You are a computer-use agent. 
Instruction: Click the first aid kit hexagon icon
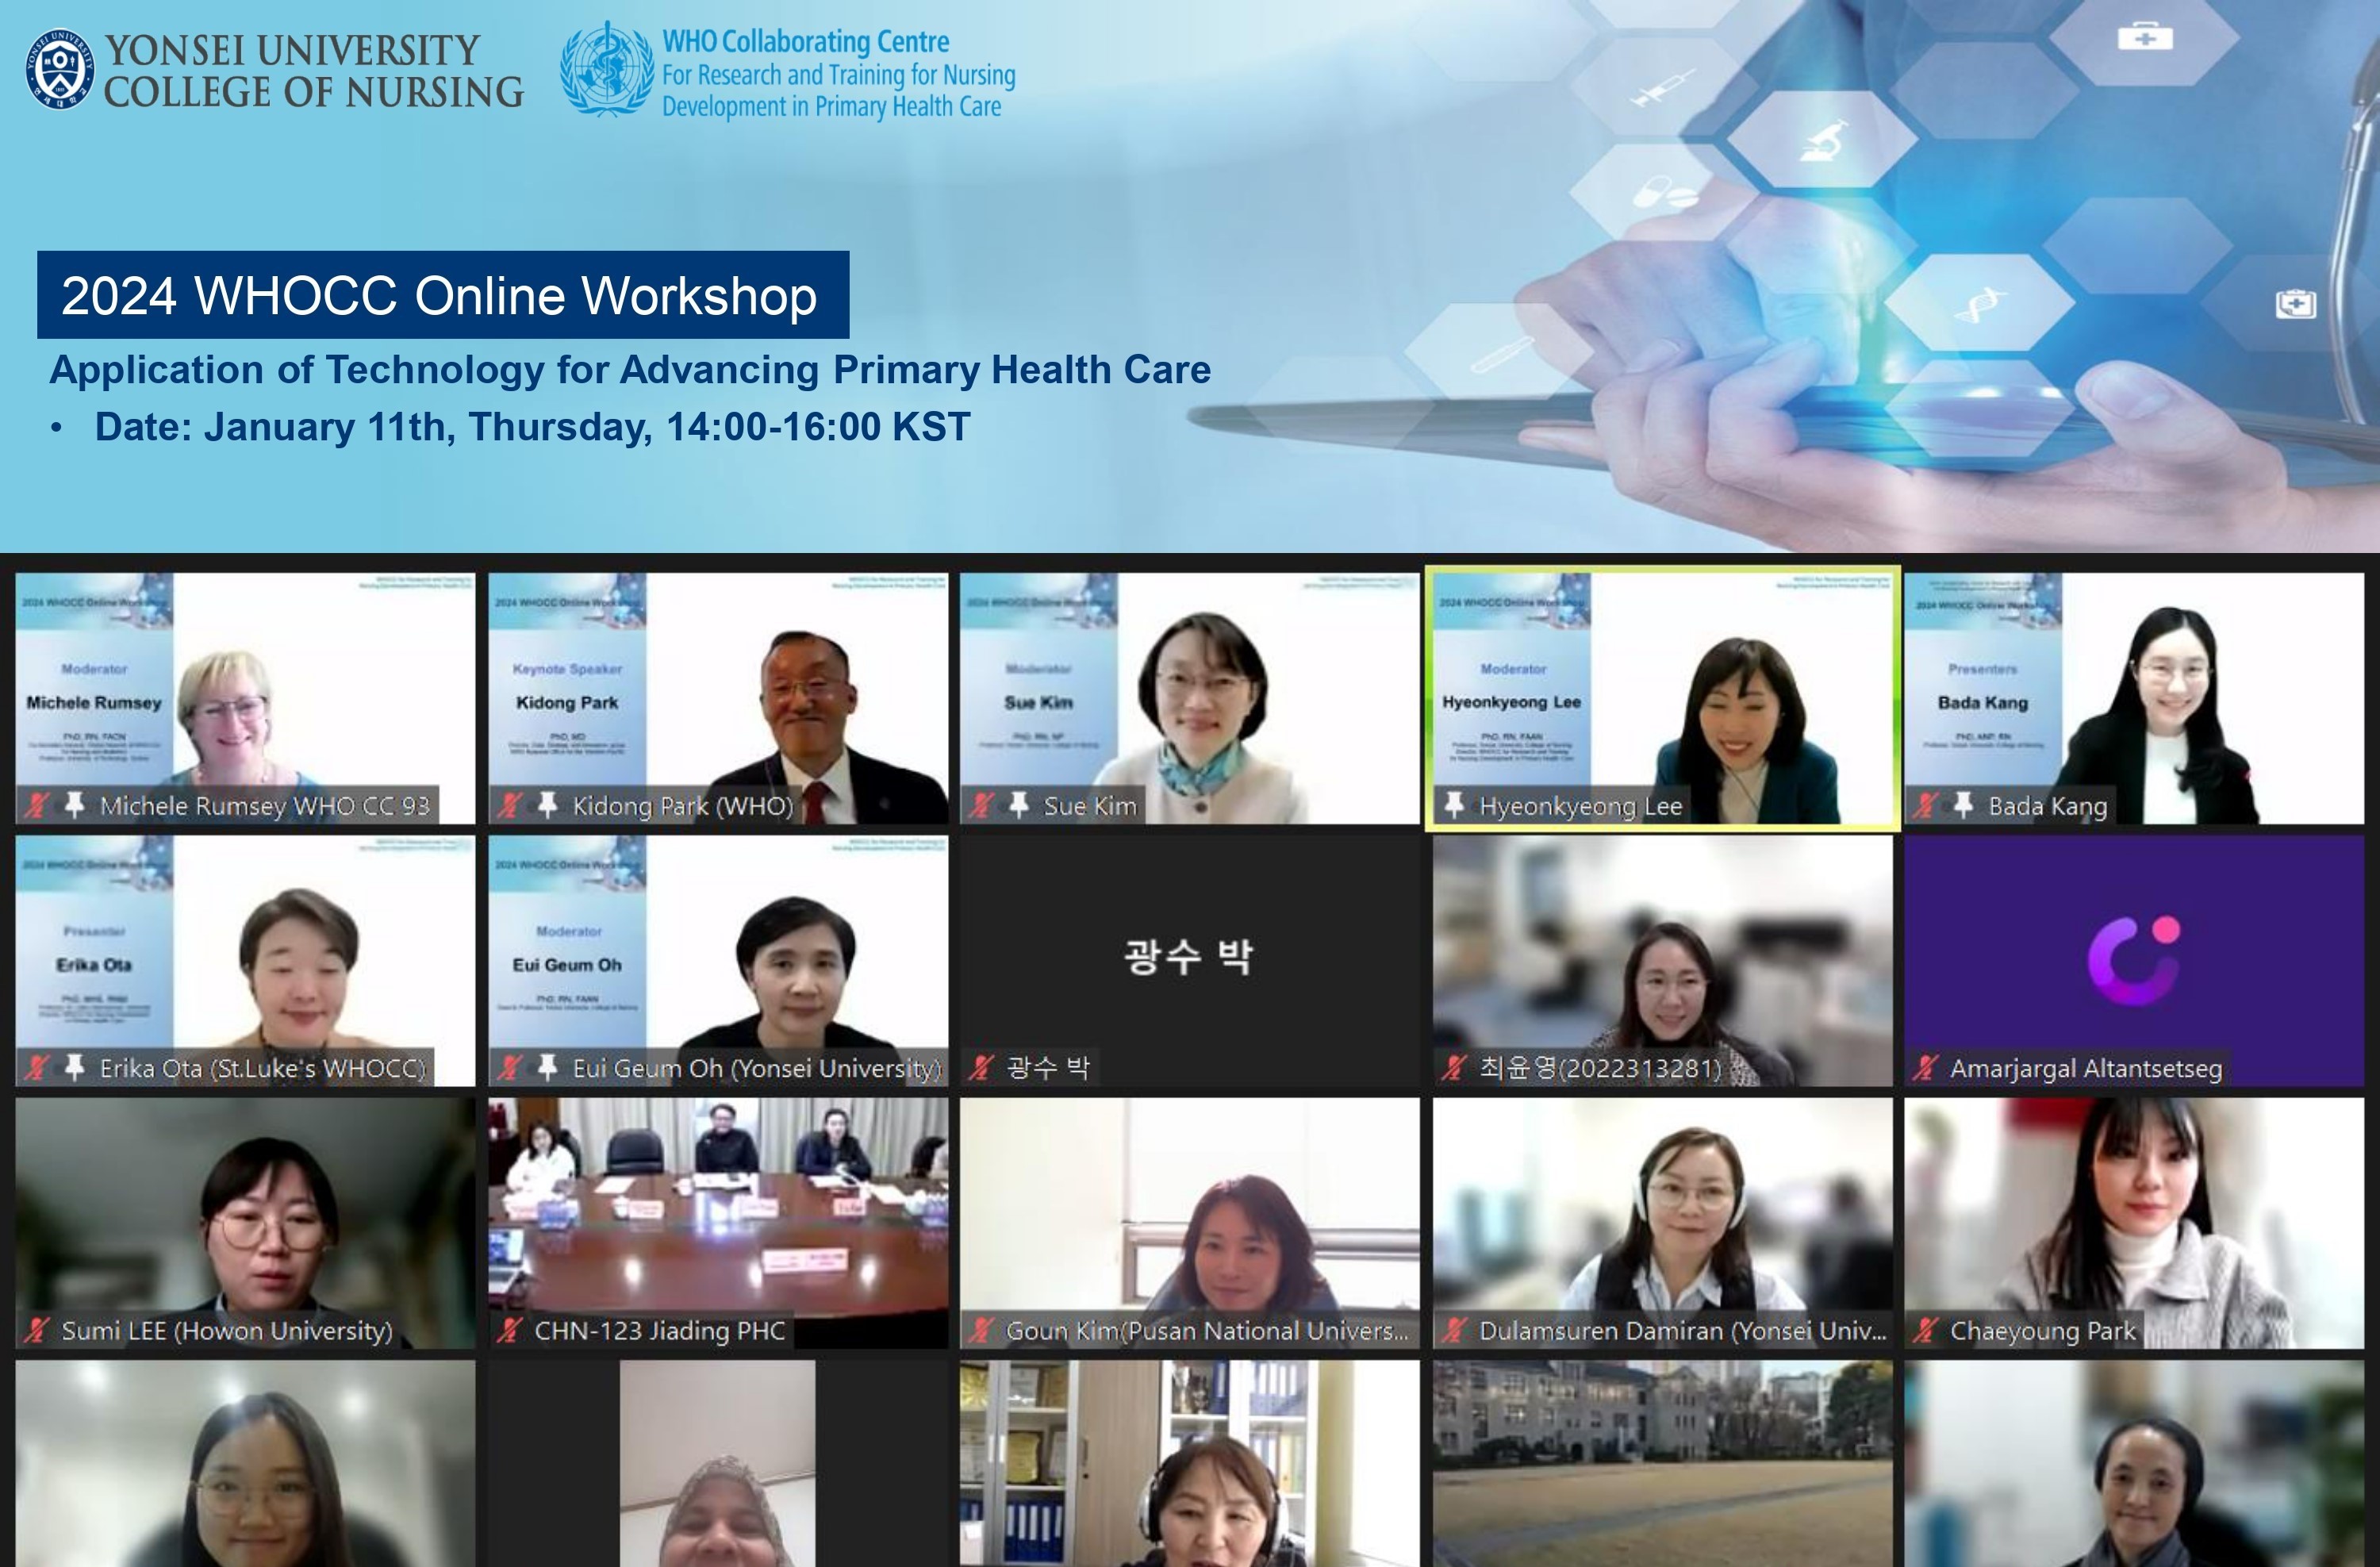2144,39
